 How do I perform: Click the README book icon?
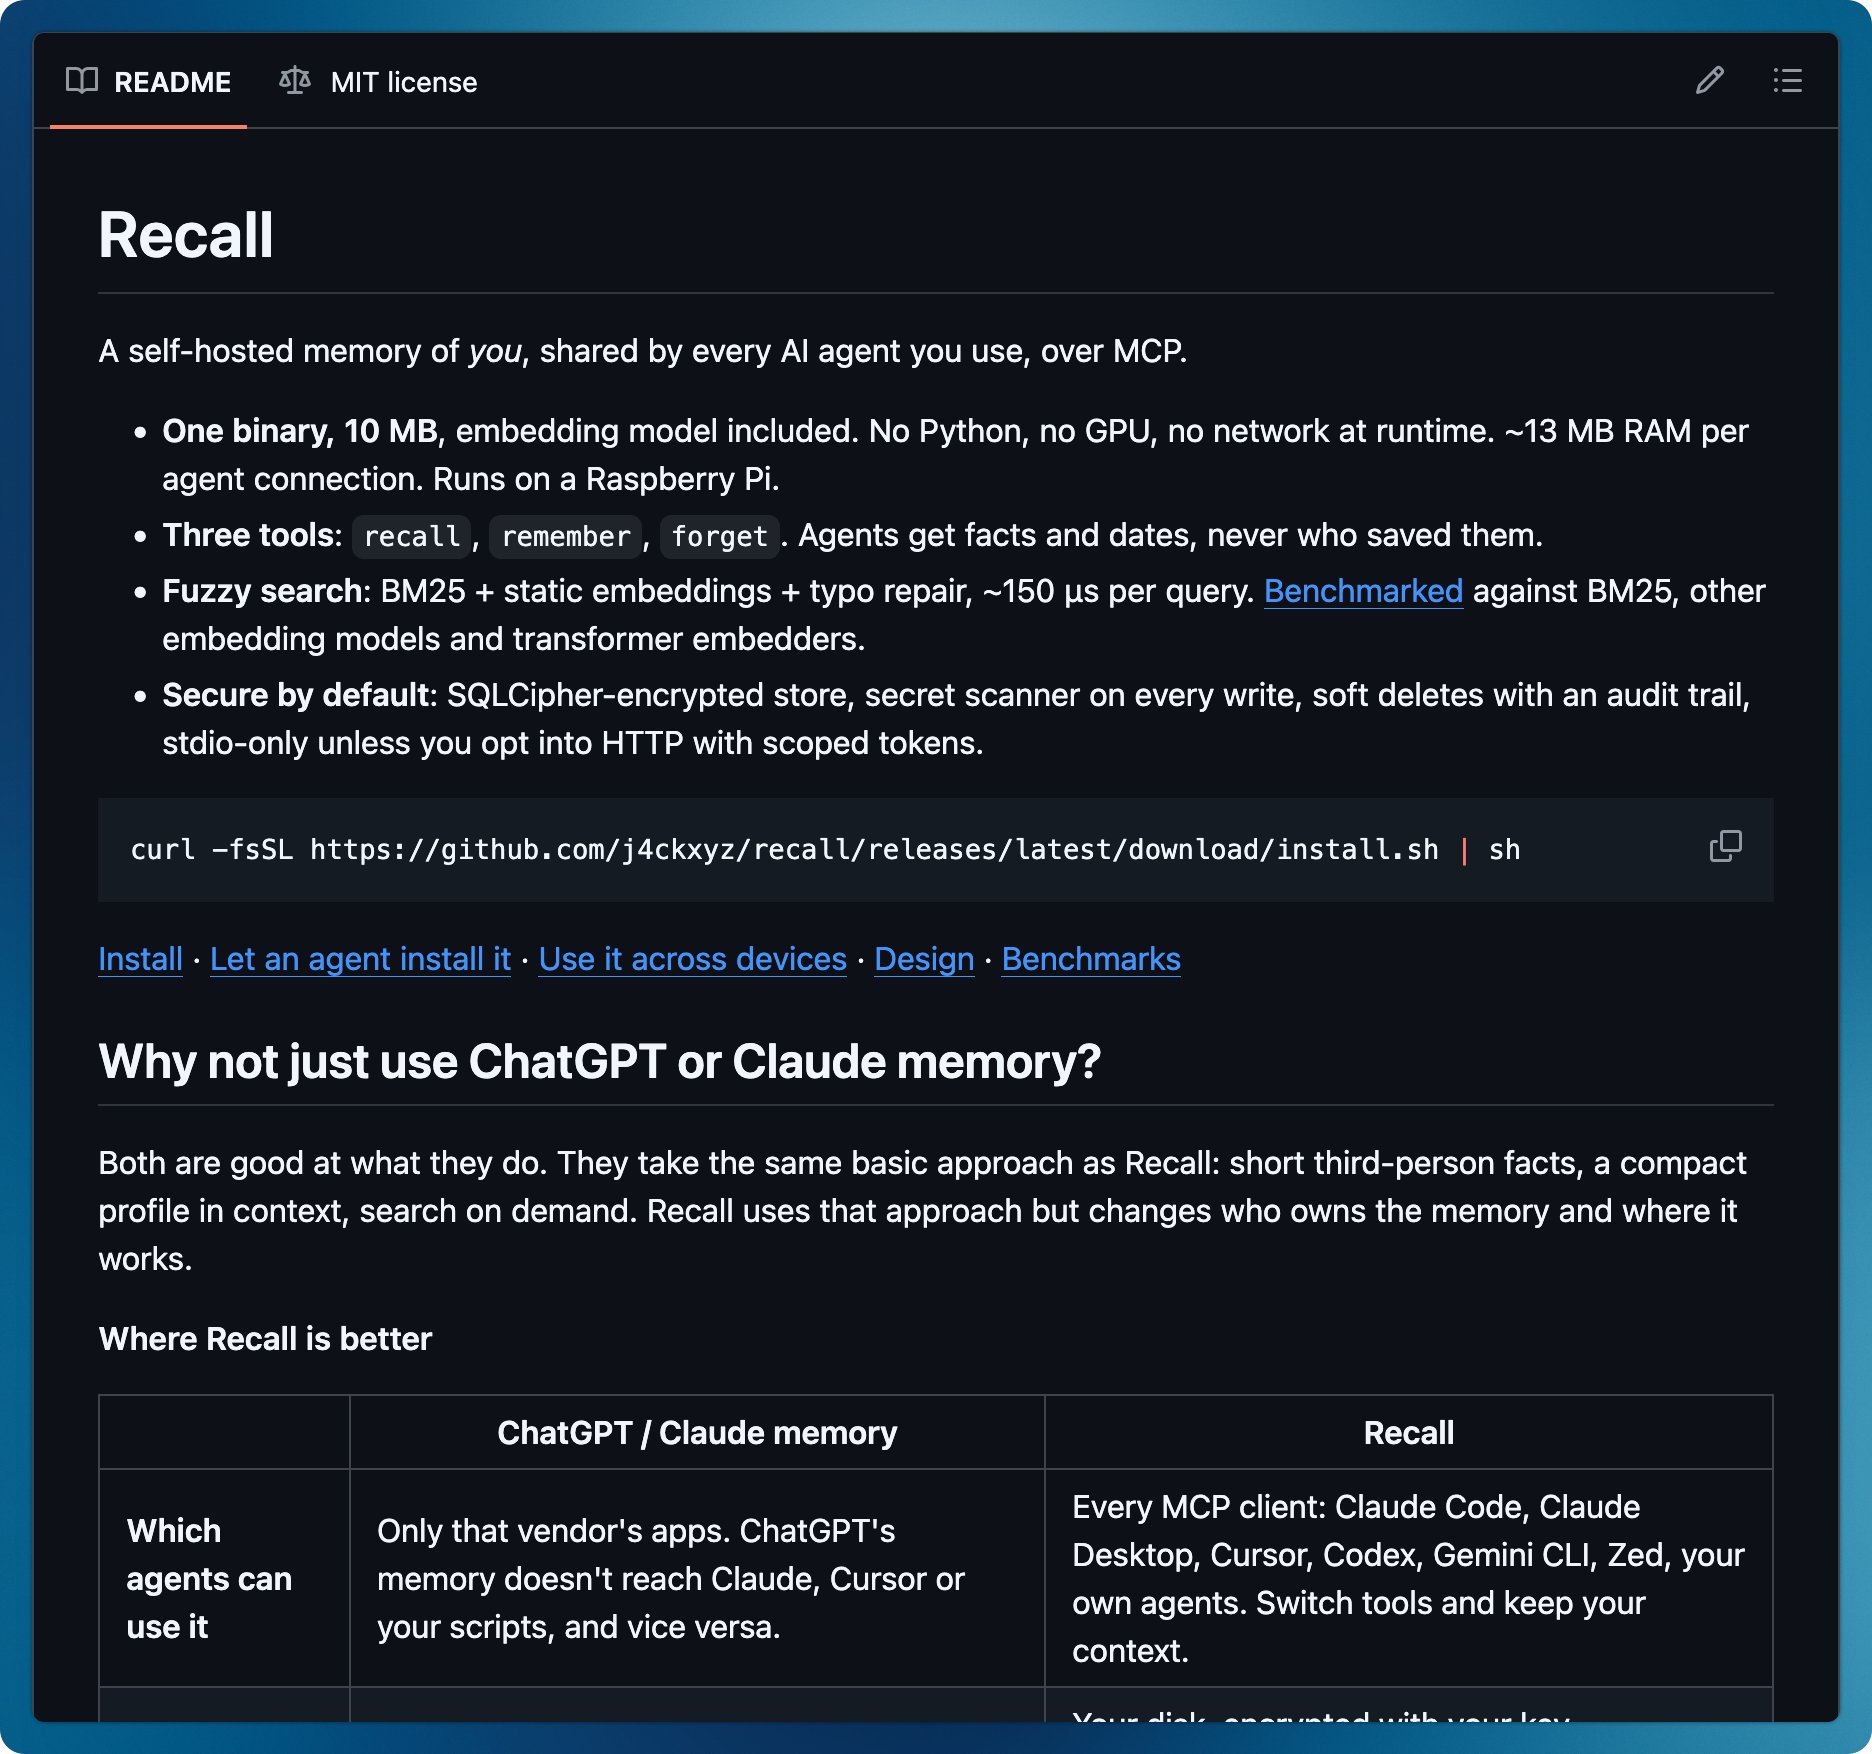[82, 81]
